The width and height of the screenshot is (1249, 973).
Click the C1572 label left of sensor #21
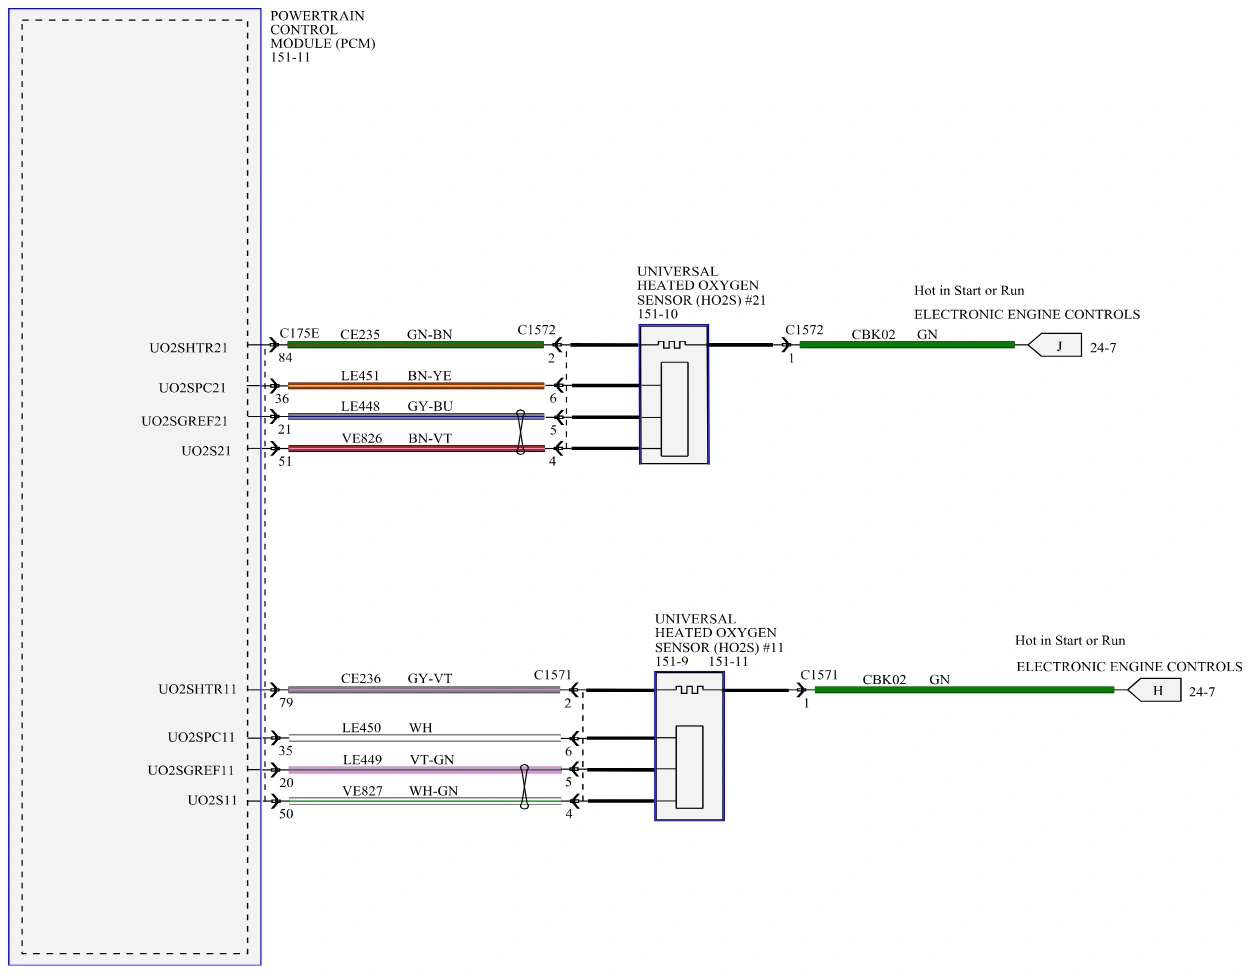[x=537, y=330]
